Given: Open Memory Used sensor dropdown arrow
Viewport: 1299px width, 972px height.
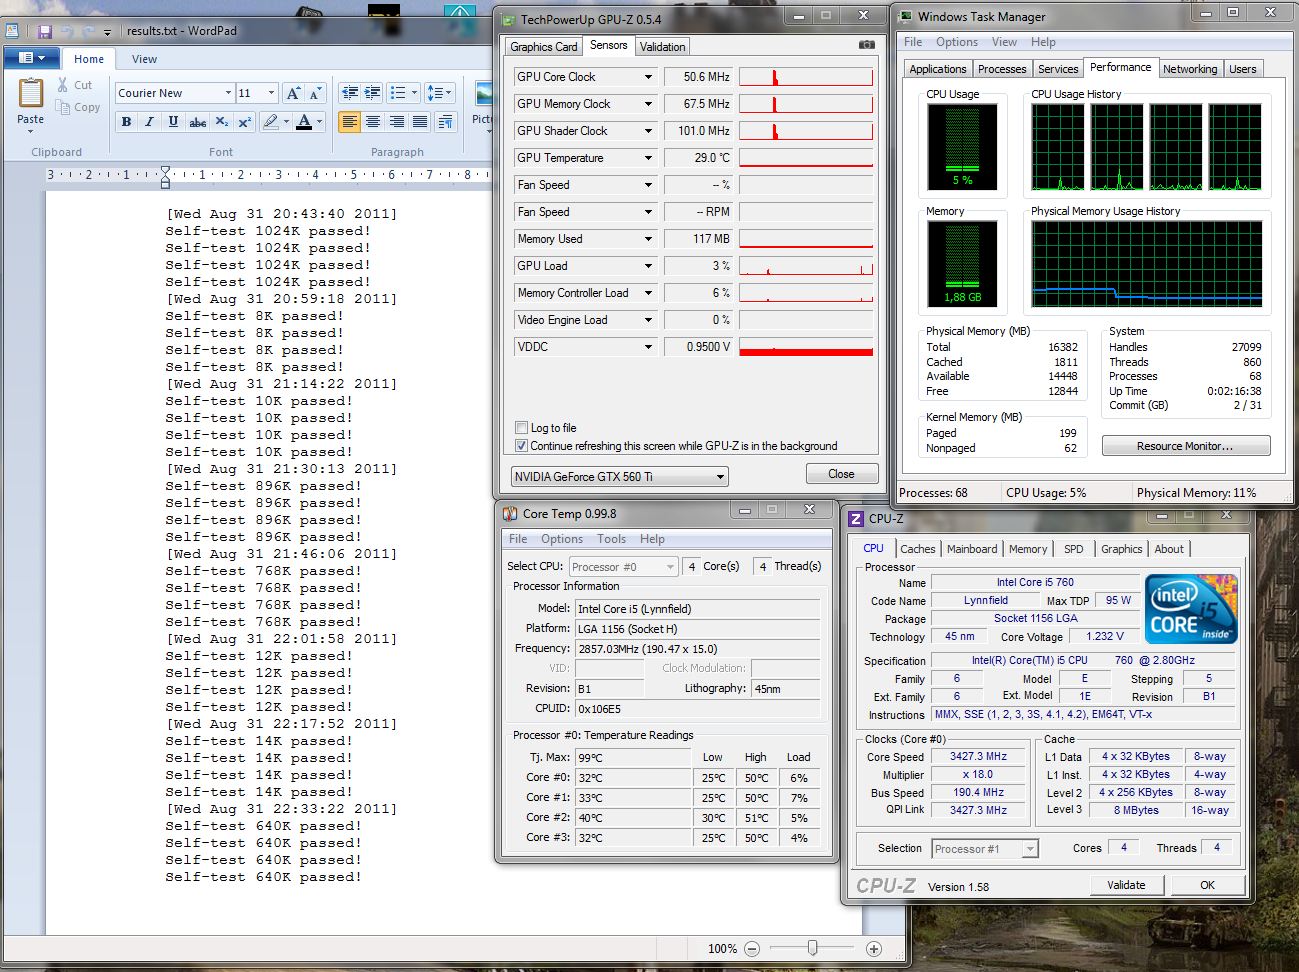Looking at the screenshot, I should pos(648,239).
